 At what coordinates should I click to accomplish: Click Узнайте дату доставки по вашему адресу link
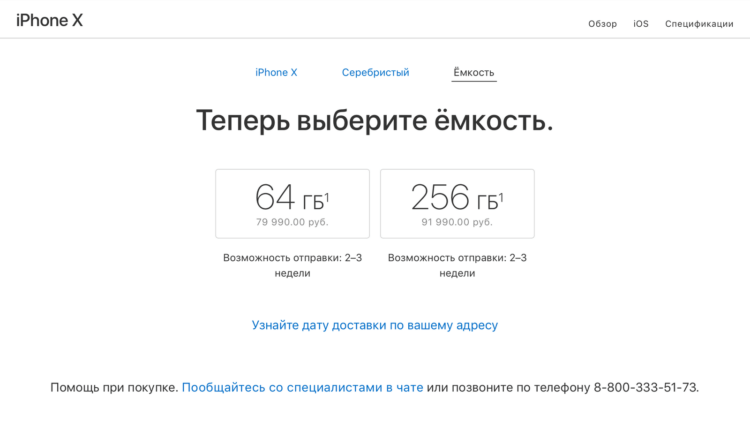click(375, 325)
